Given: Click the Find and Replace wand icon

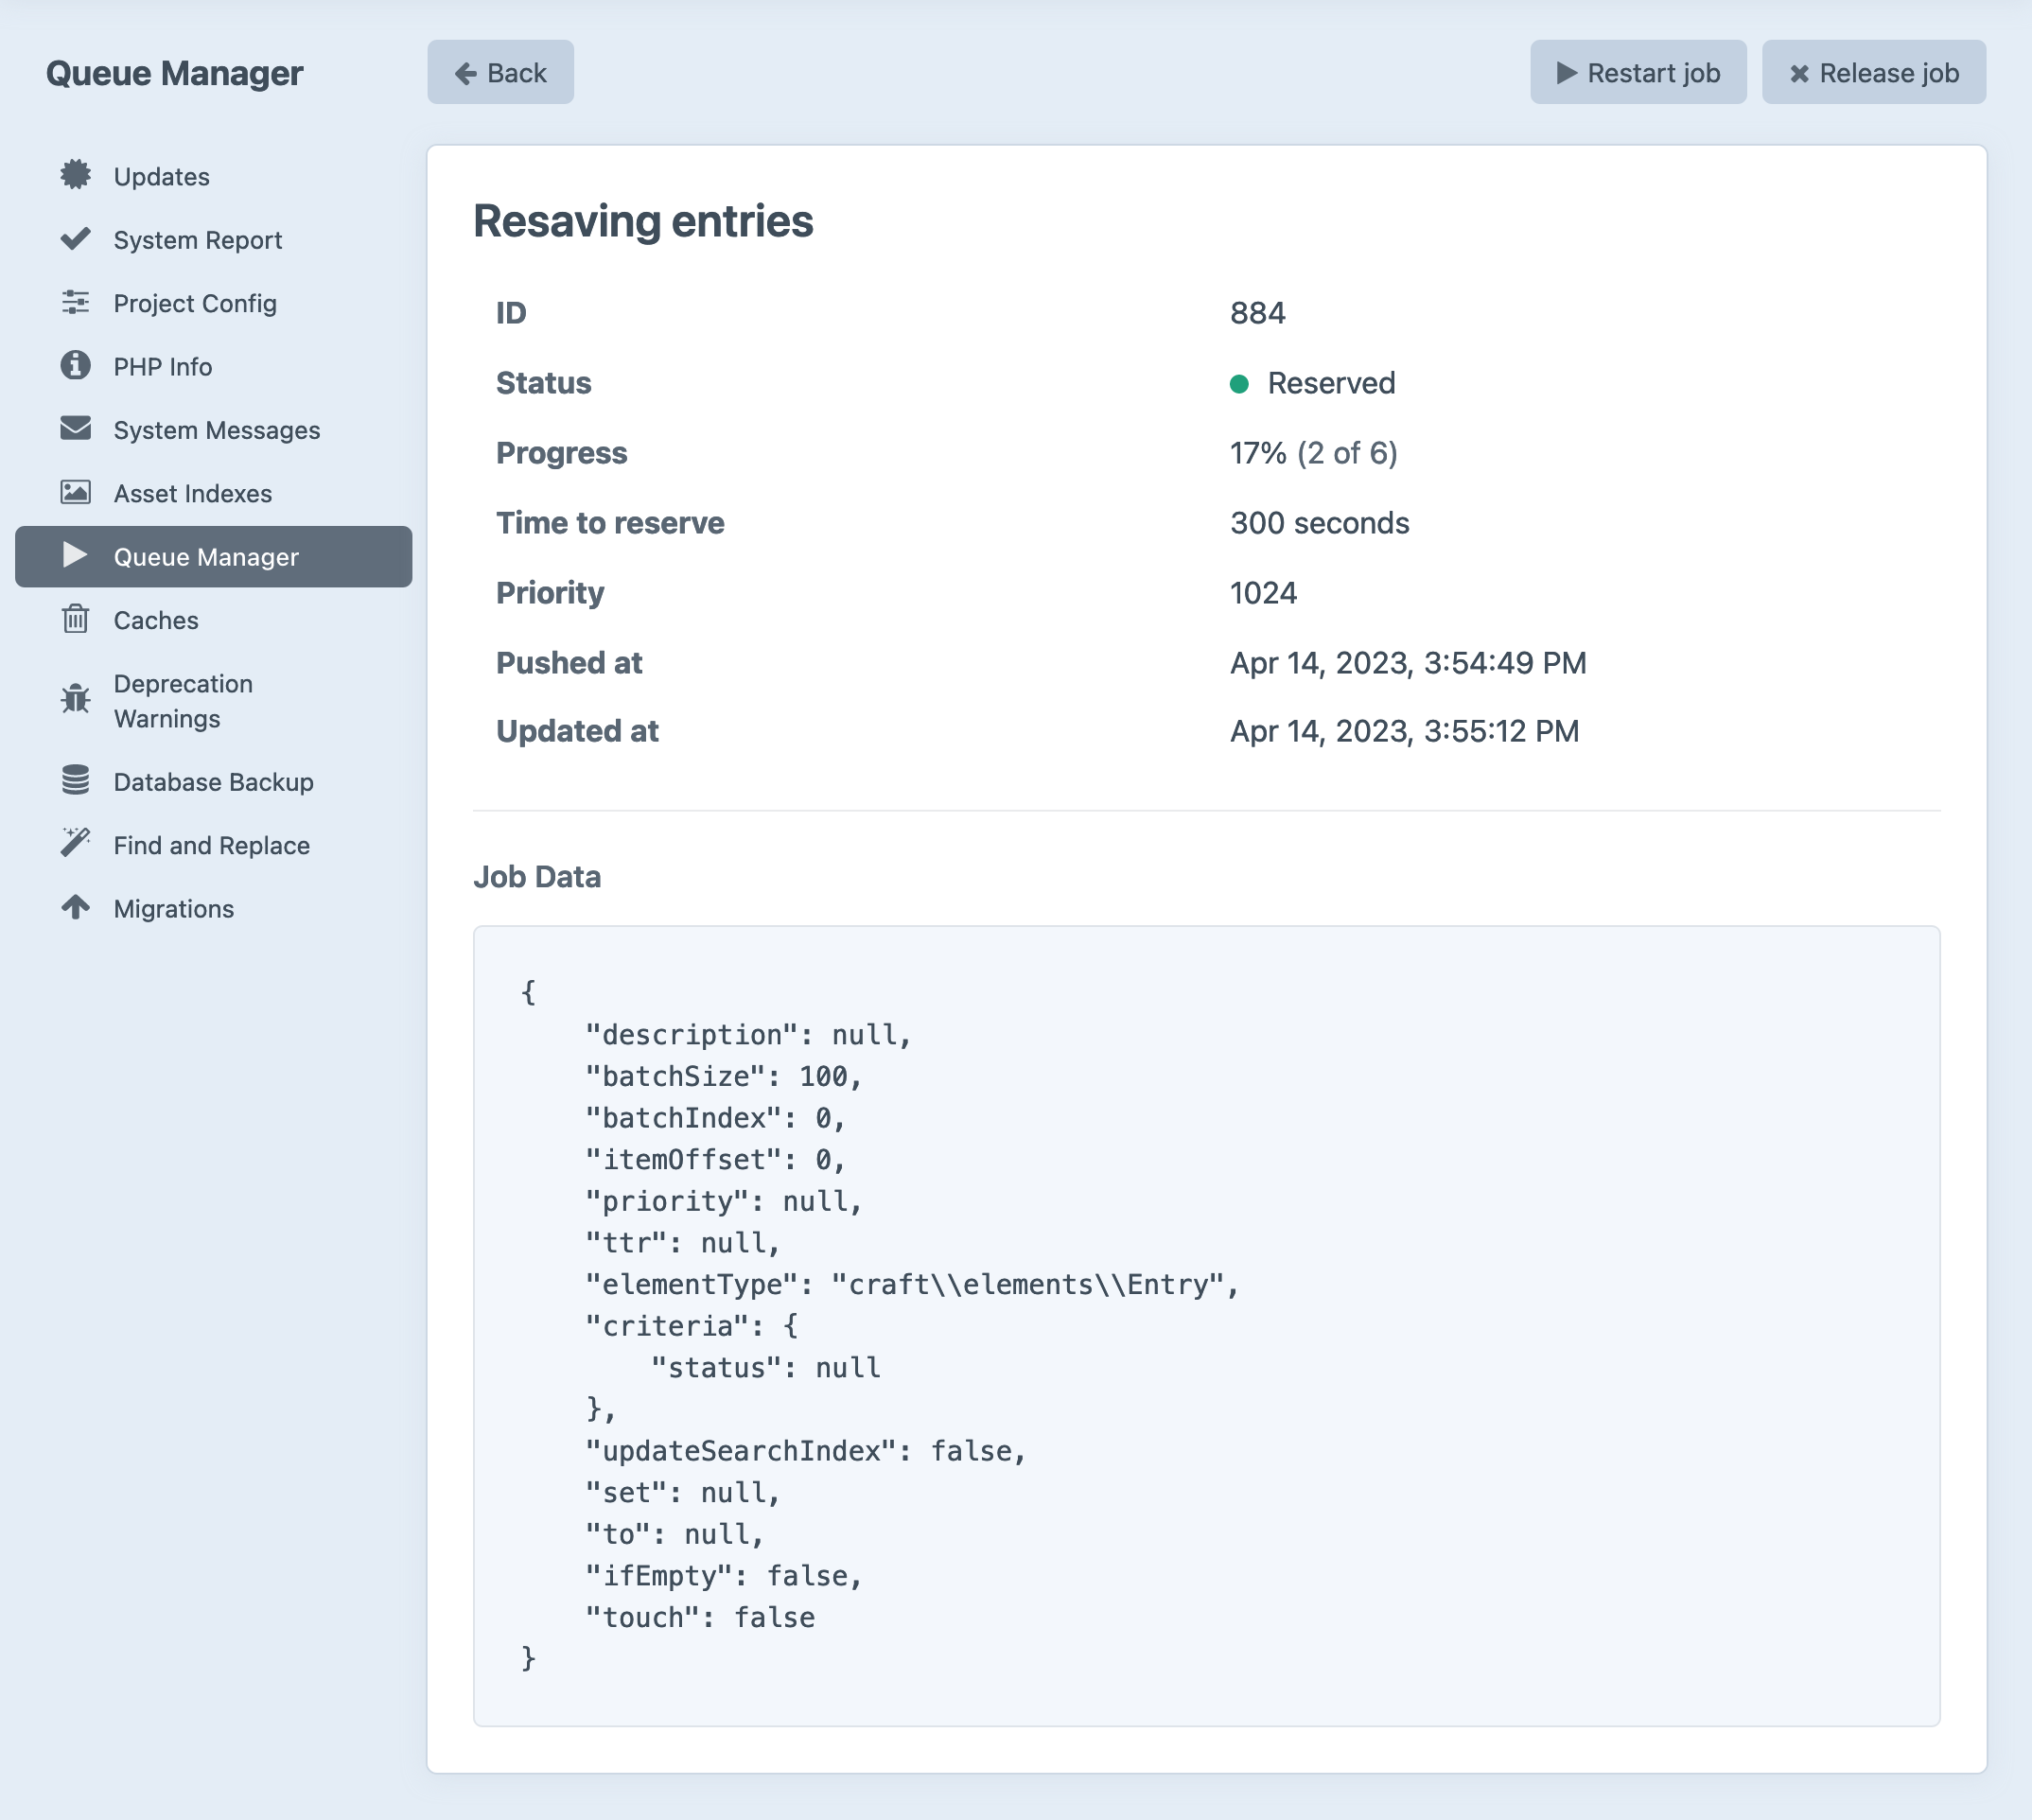Looking at the screenshot, I should (x=75, y=844).
